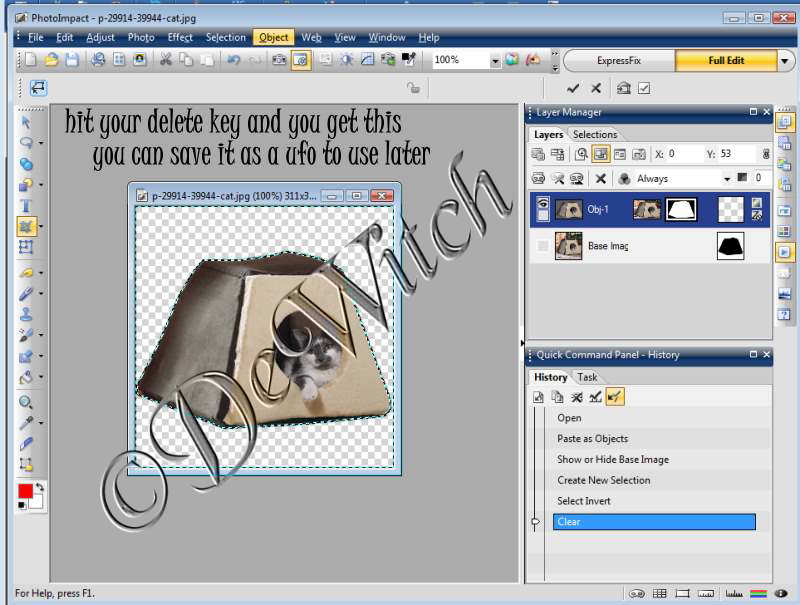This screenshot has width=800, height=605.
Task: Switch to the Task tab
Action: [x=588, y=377]
